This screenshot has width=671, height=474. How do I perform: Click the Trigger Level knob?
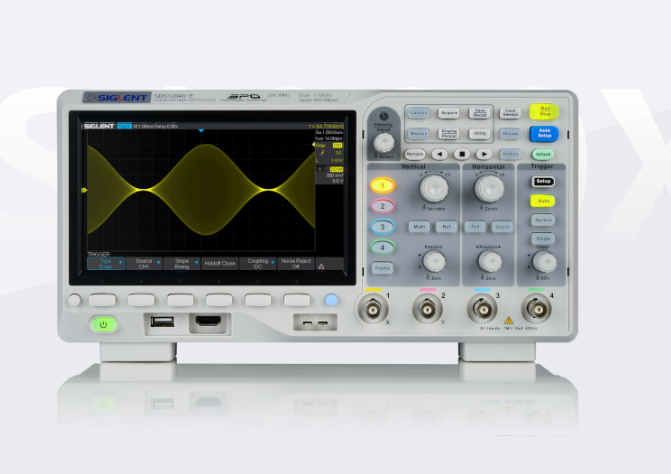click(544, 262)
